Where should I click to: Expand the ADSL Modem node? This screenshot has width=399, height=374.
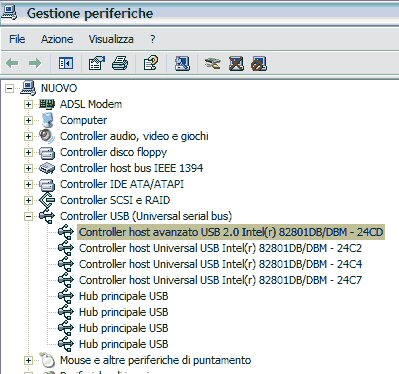[x=28, y=104]
